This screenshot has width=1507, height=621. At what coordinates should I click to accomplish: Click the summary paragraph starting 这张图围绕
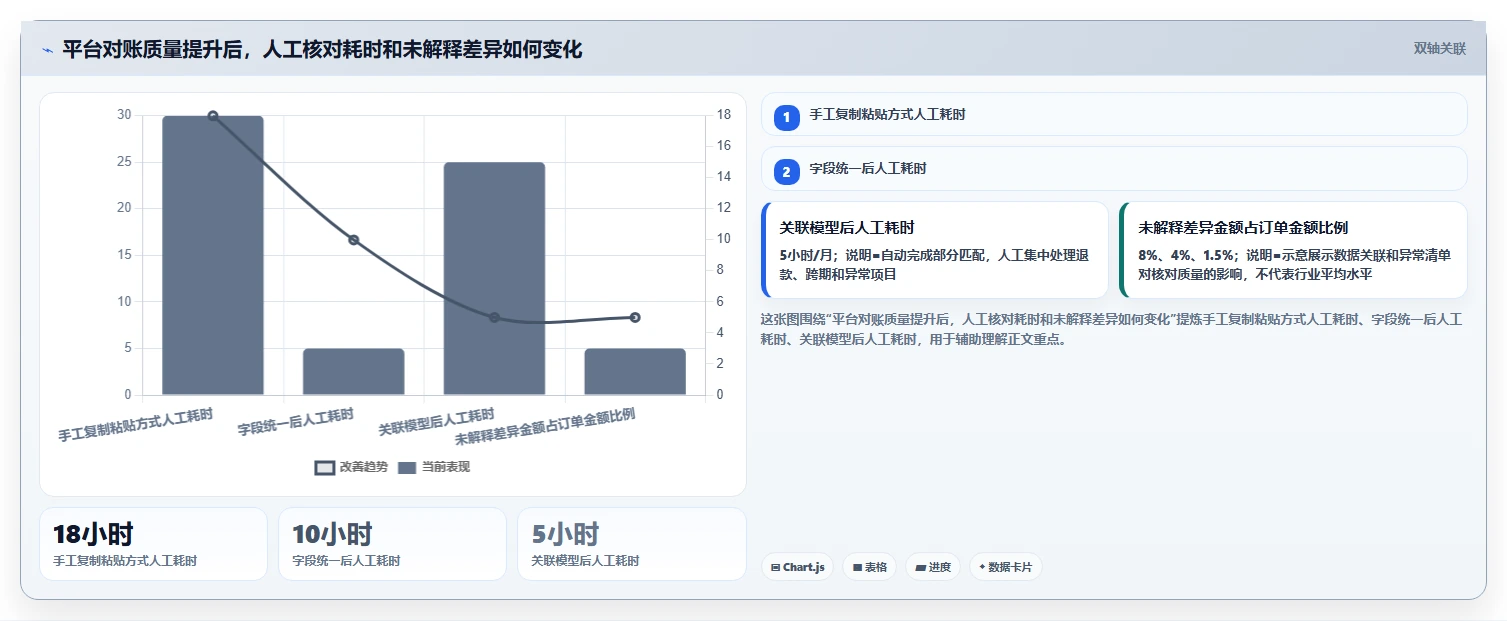pyautogui.click(x=1112, y=329)
